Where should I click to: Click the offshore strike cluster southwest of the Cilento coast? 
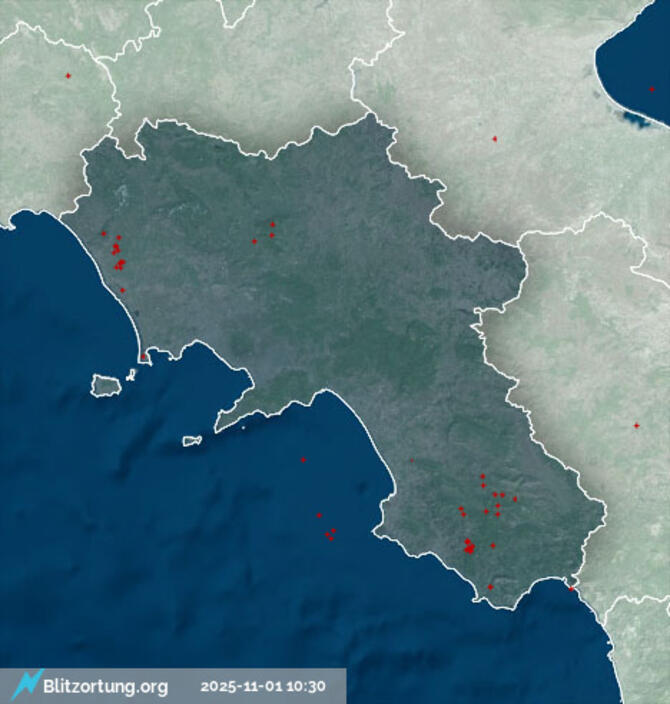point(328,534)
